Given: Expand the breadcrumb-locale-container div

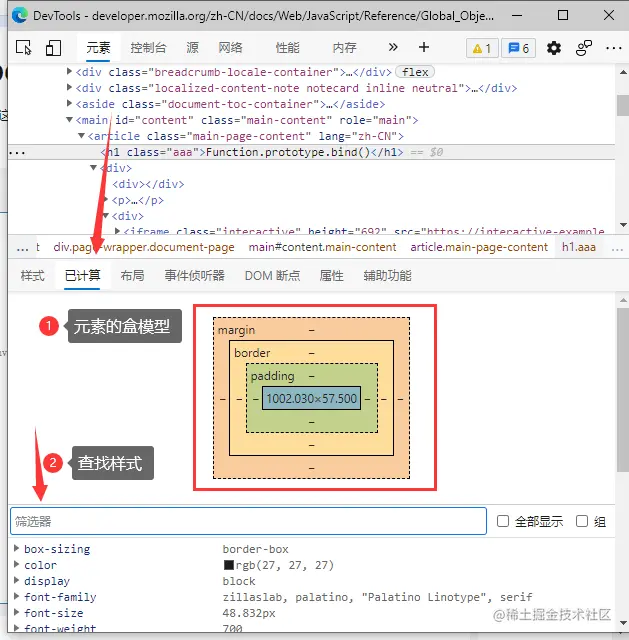Looking at the screenshot, I should [x=69, y=71].
